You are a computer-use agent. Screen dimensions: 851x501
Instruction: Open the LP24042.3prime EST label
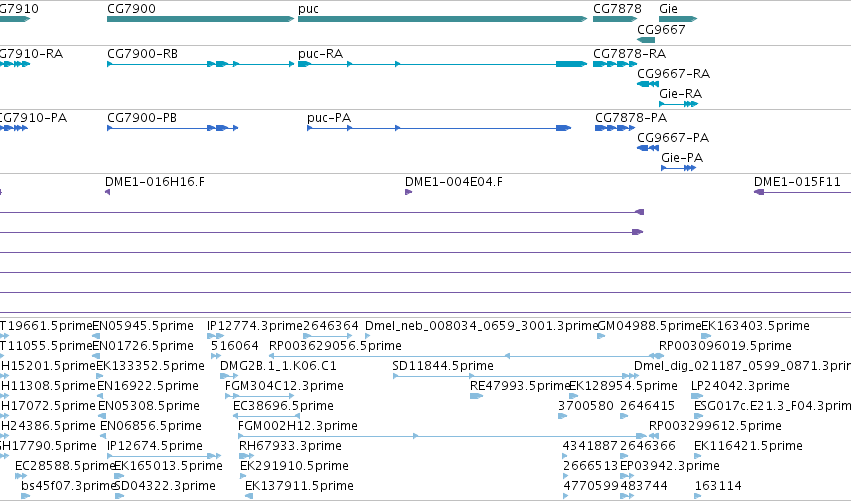click(x=740, y=386)
